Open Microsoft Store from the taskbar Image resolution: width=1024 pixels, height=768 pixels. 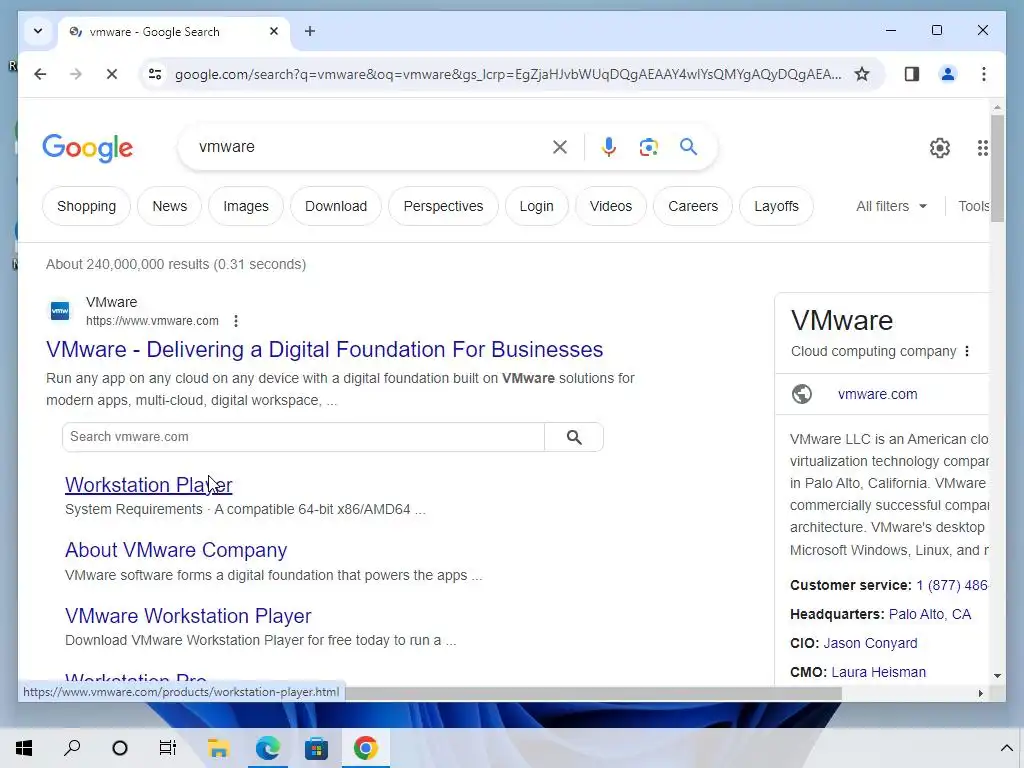coord(316,748)
